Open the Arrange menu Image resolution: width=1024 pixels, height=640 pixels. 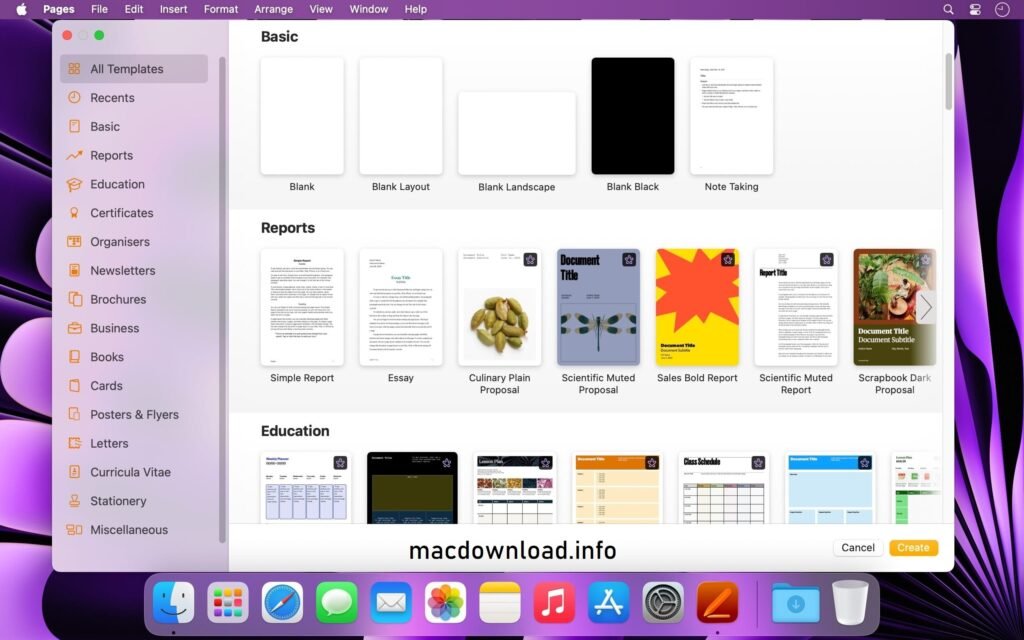click(x=273, y=9)
